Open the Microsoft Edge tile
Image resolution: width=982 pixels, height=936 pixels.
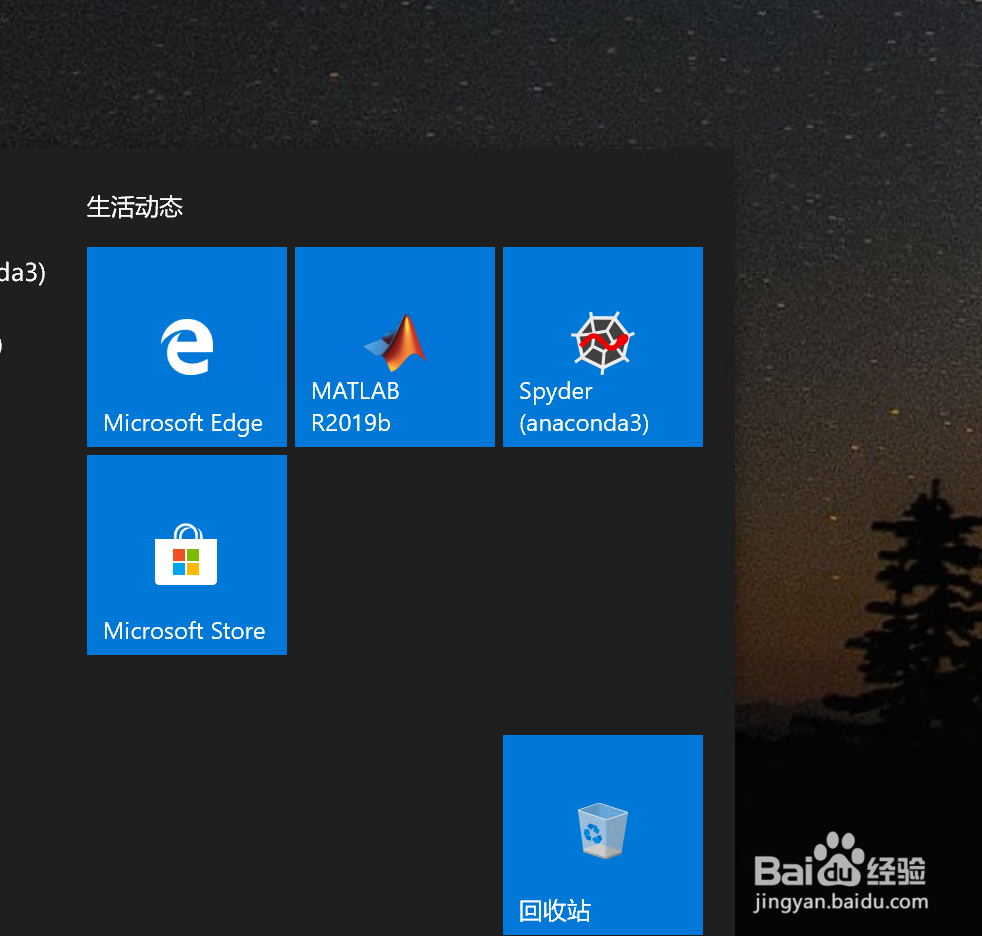[x=187, y=347]
